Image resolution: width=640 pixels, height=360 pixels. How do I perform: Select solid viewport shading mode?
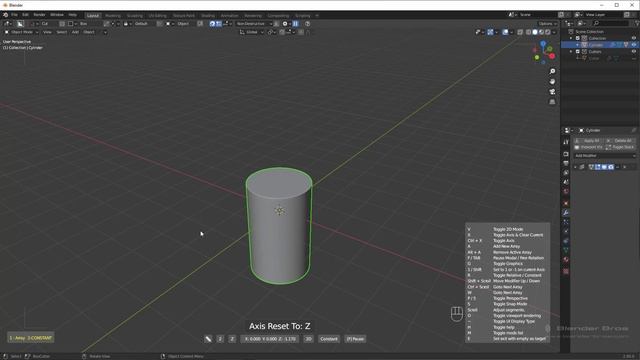535,32
